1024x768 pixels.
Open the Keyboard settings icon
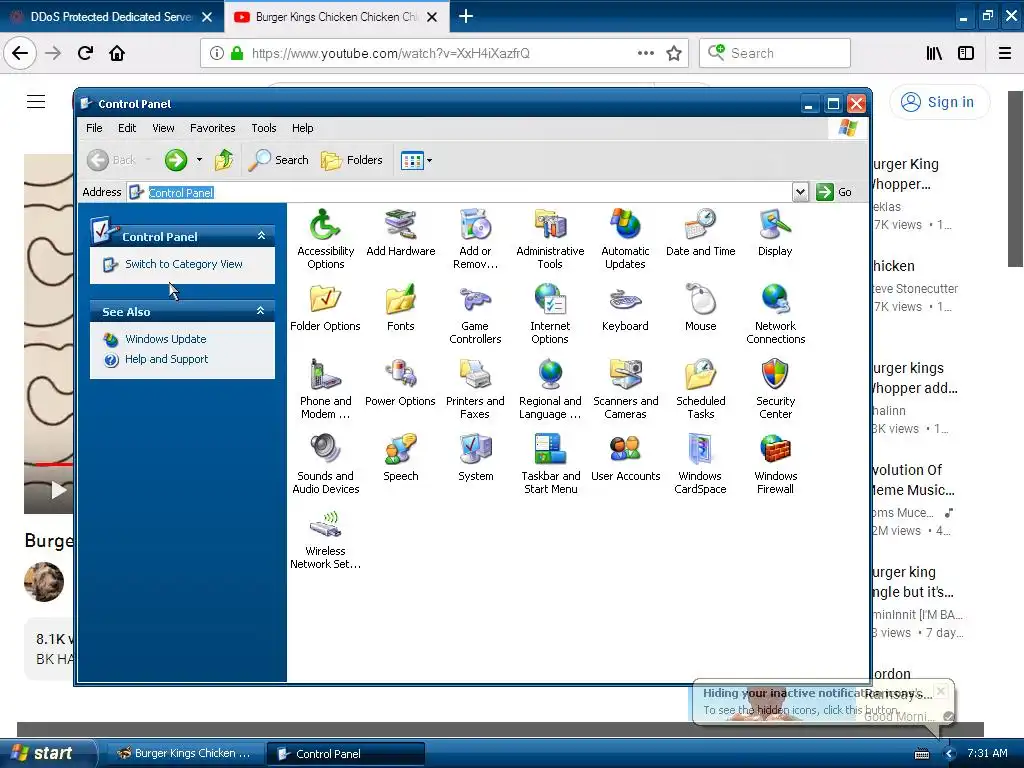[625, 308]
